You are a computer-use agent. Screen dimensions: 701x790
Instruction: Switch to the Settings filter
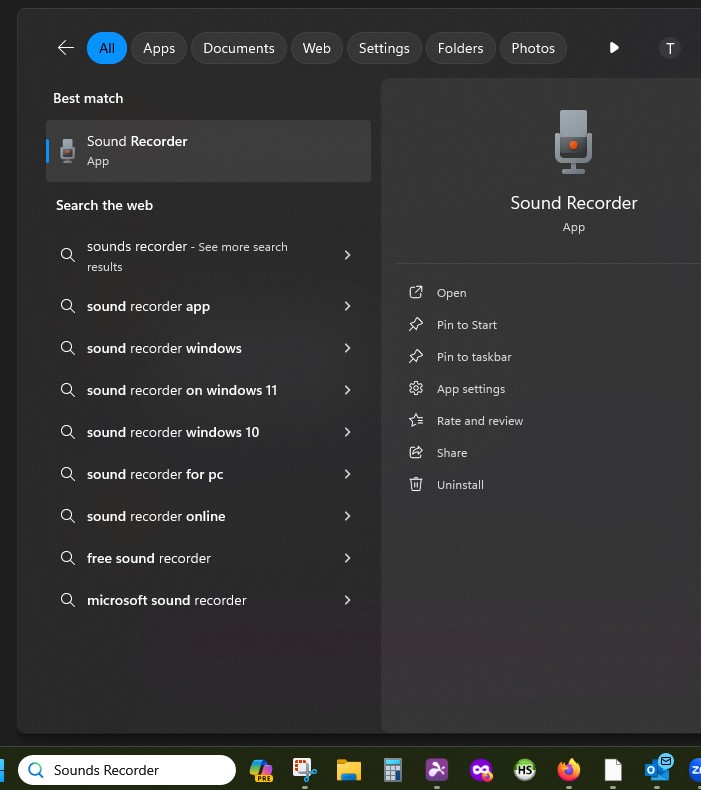click(384, 48)
